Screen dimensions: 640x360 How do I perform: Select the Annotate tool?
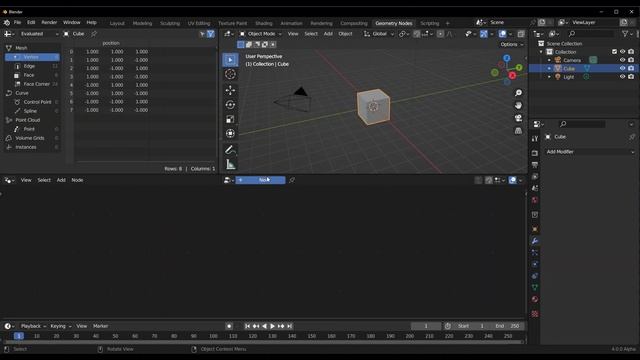point(230,150)
